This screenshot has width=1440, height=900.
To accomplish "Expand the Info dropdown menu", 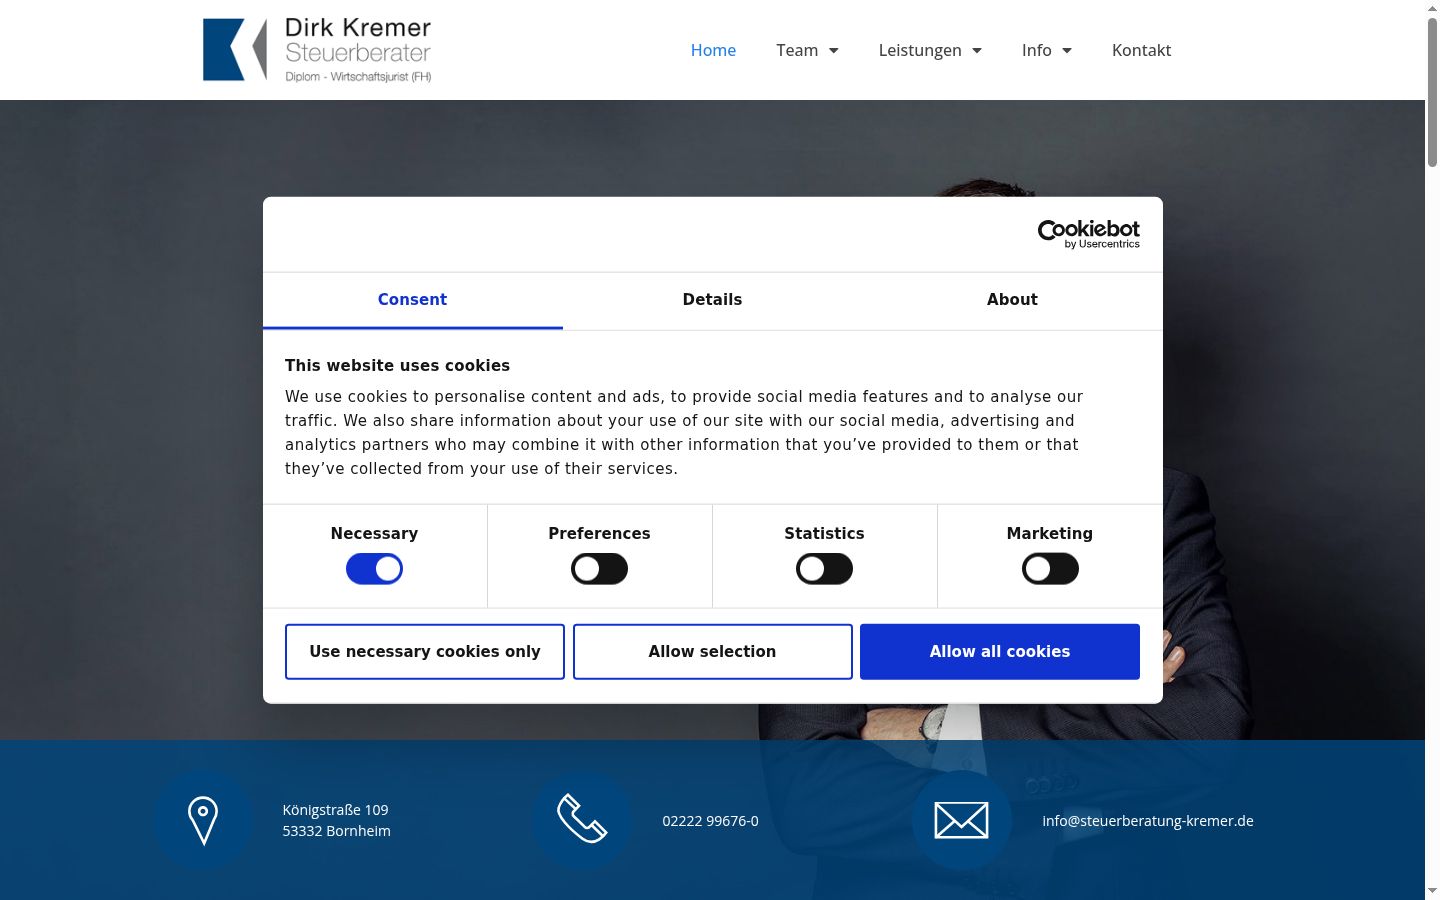I will tap(1046, 50).
